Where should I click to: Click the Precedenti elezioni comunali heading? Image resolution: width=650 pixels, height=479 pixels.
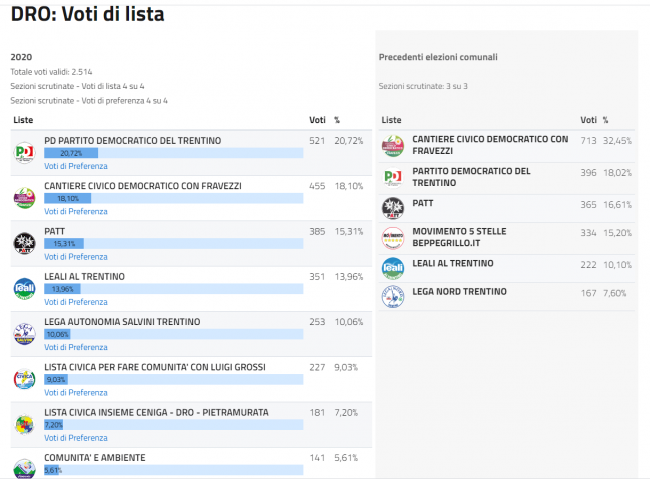coord(438,57)
